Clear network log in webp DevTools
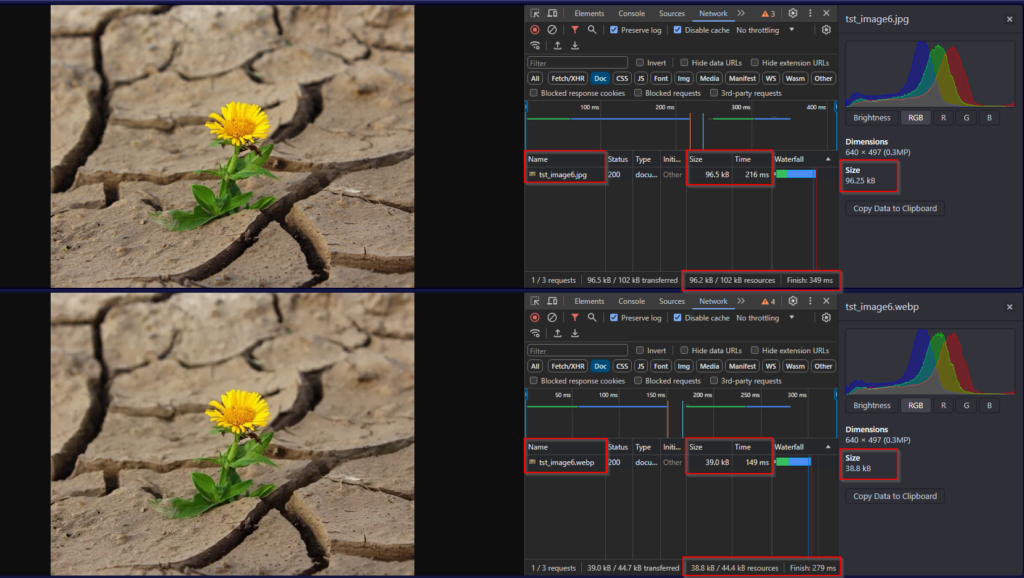 point(552,317)
